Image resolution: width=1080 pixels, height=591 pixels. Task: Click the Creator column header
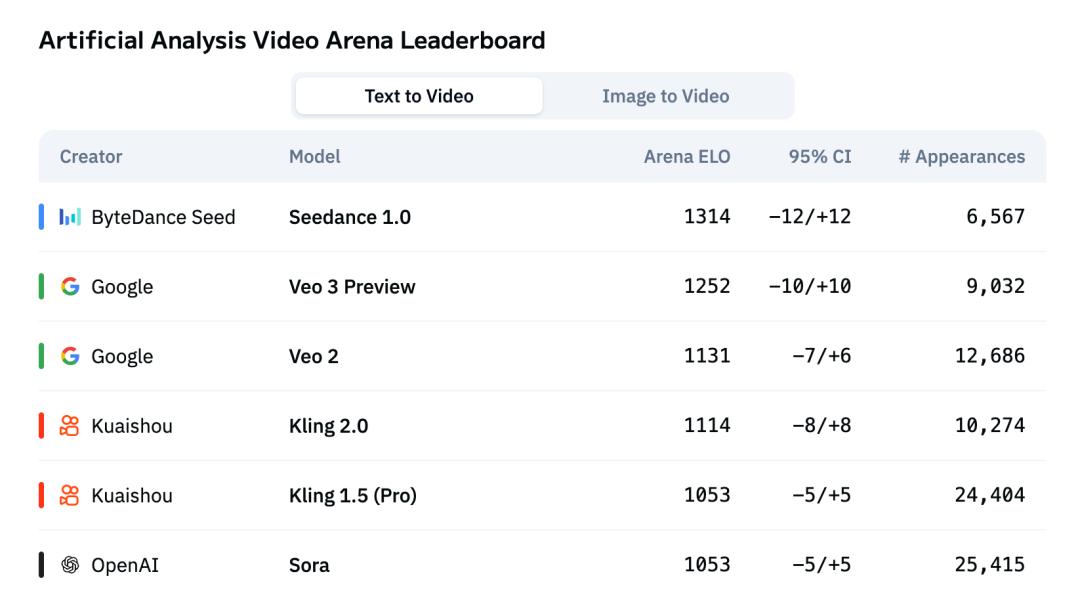(91, 157)
